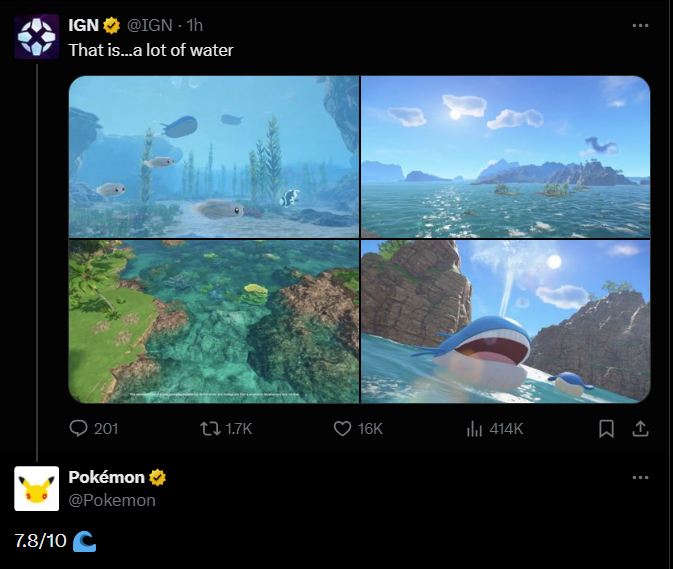Open the @Pokemon handle link
This screenshot has height=569, width=673.
(112, 500)
